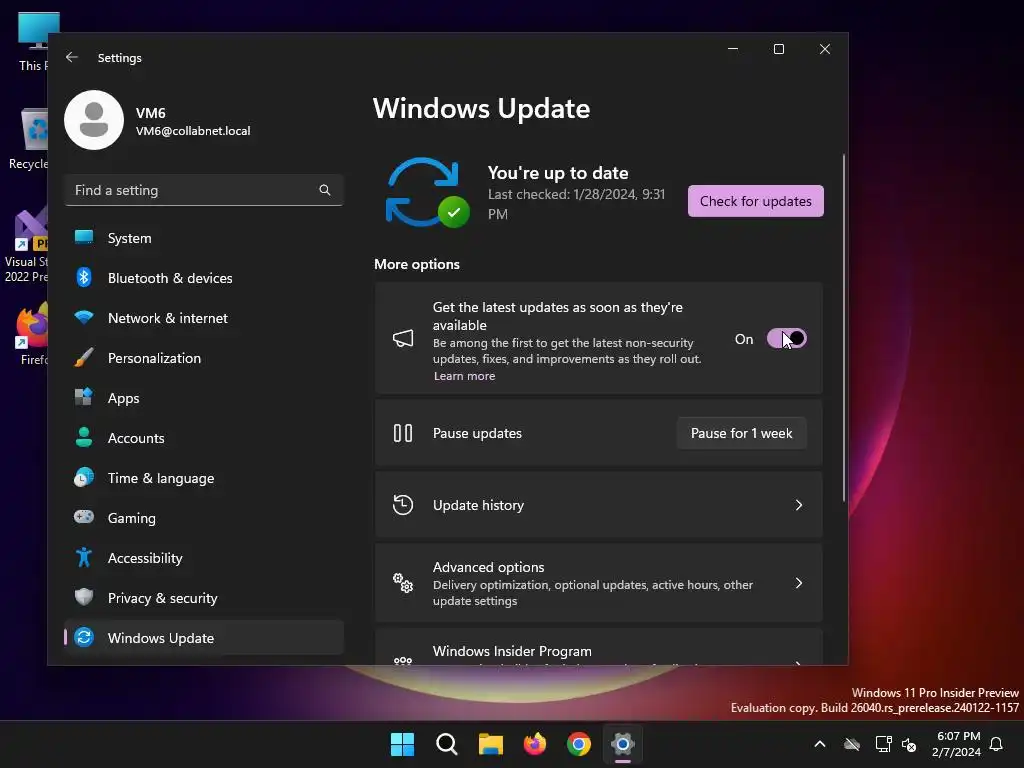Screen dimensions: 1024x768
Task: Launch Firefox from the taskbar
Action: (x=535, y=744)
